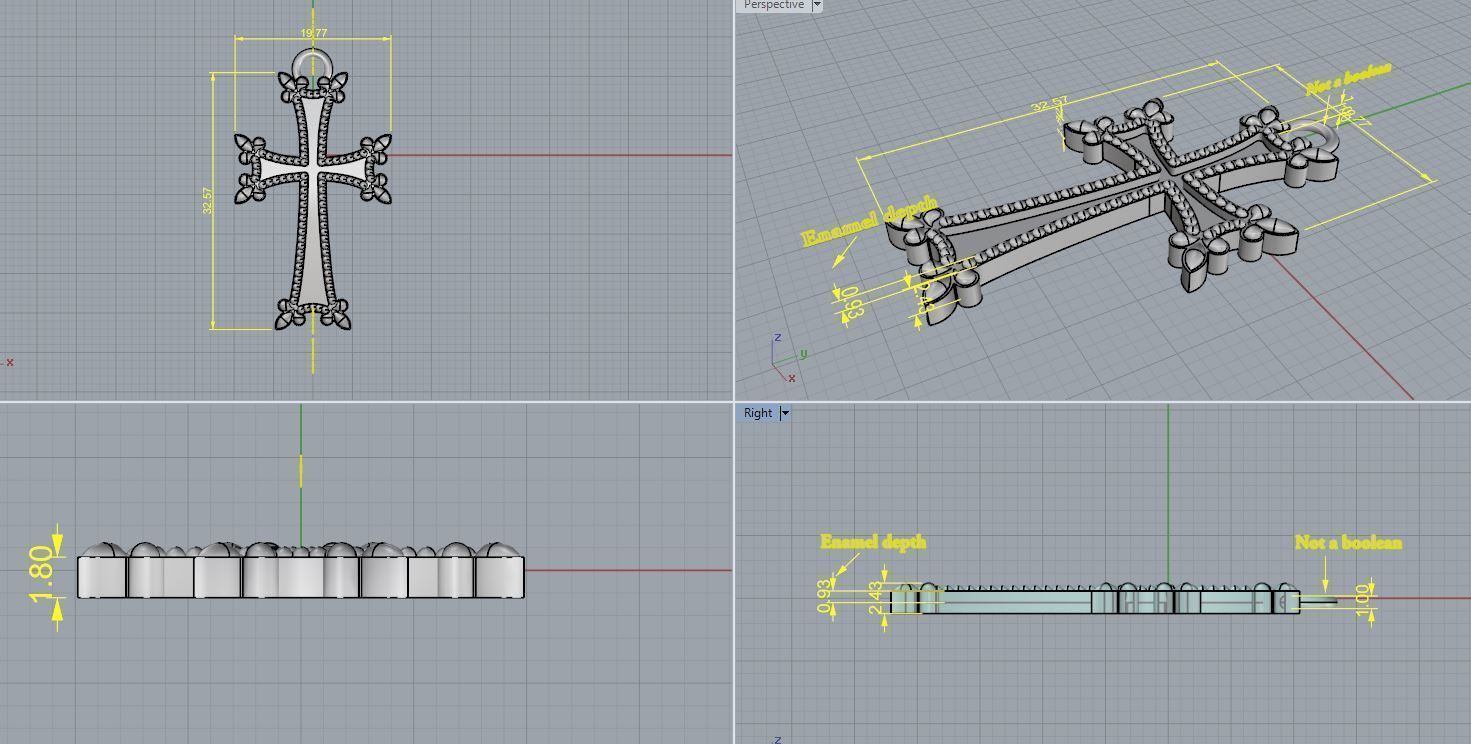This screenshot has width=1471, height=744.
Task: Select 'Enamel depth' annotation in Right view
Action: 873,542
